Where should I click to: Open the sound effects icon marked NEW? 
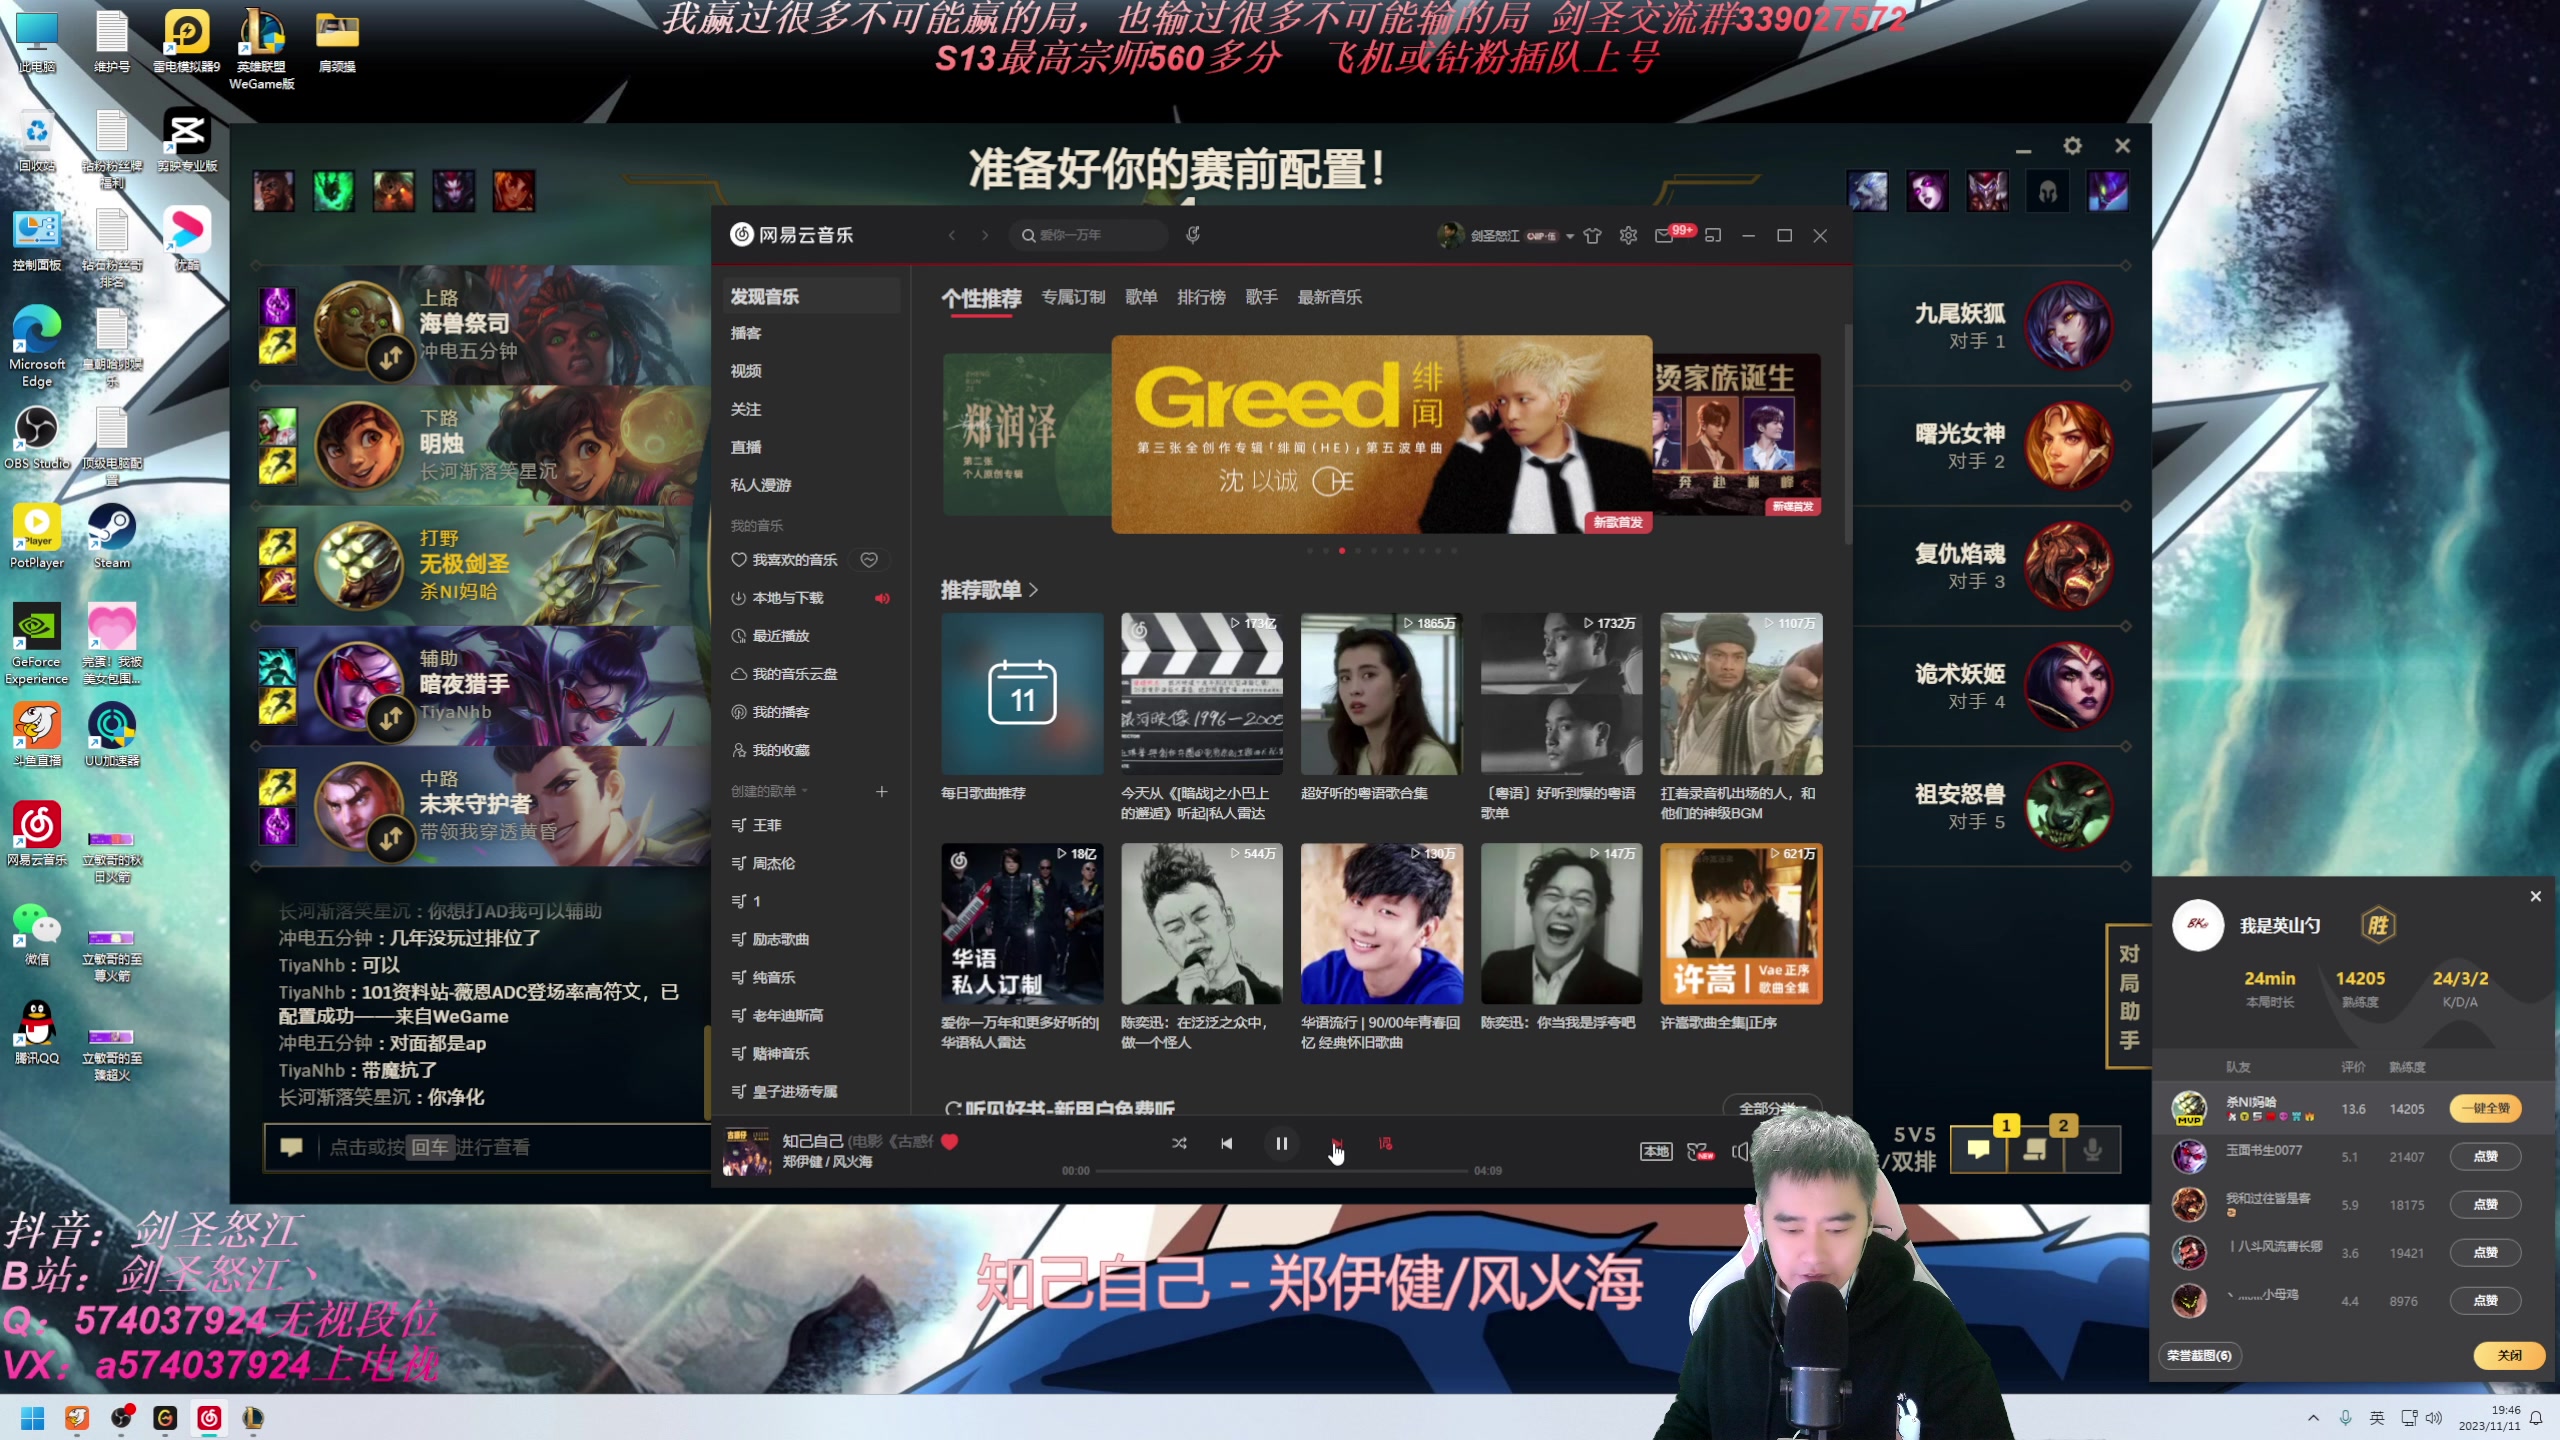[1700, 1152]
